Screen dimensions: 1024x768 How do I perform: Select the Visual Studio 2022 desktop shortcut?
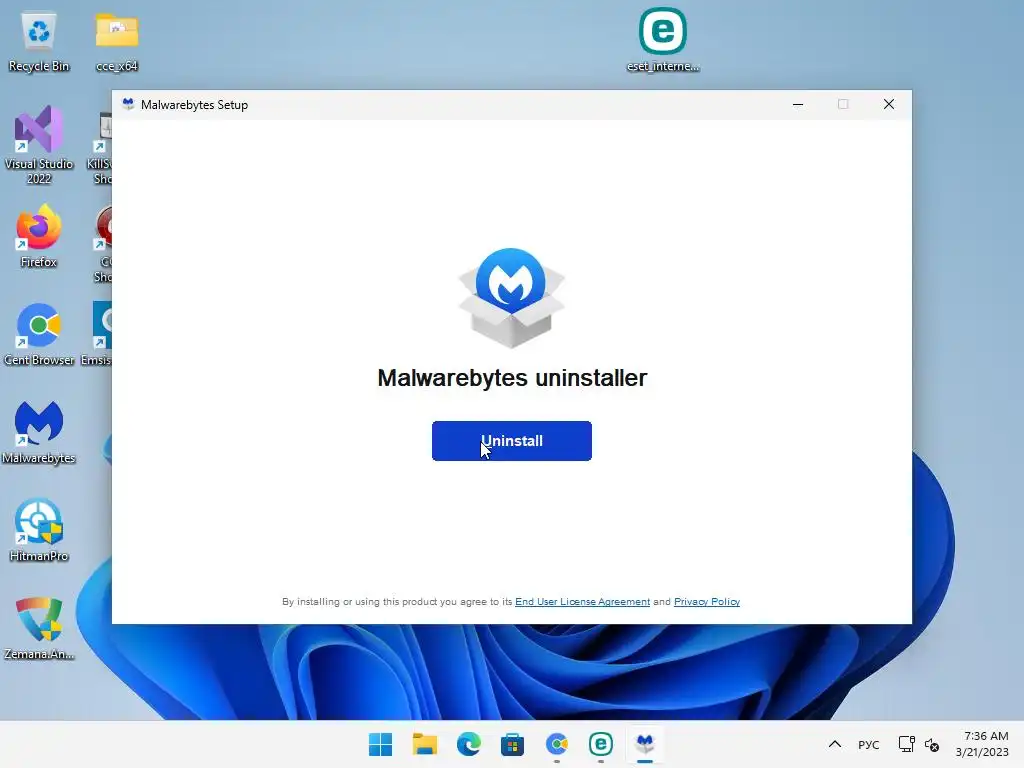pyautogui.click(x=39, y=145)
